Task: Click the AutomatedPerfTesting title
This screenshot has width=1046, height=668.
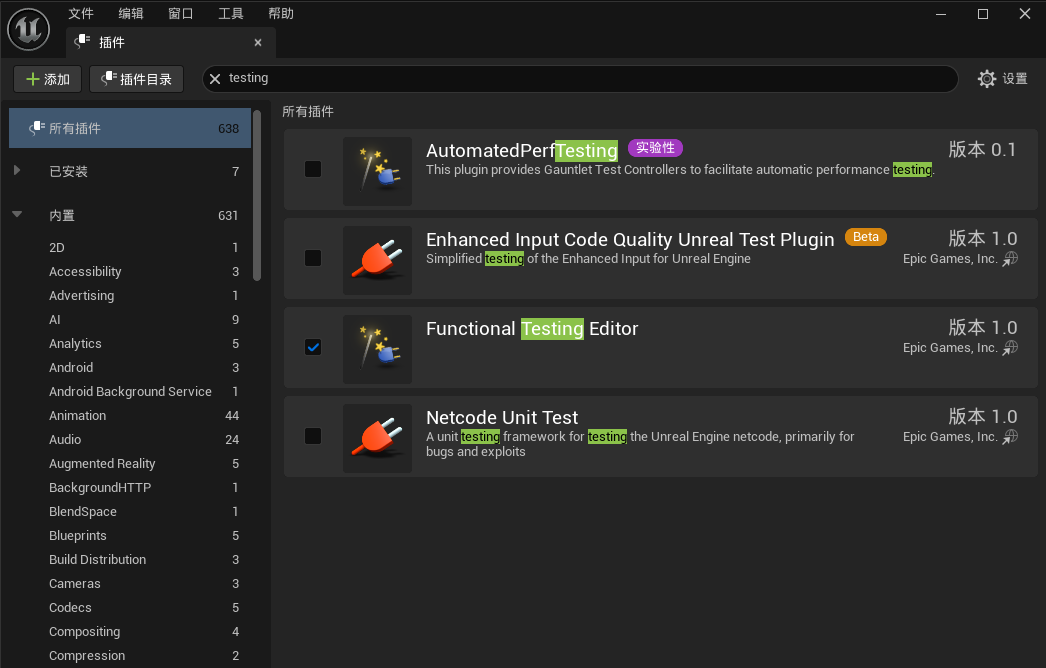Action: pos(522,151)
